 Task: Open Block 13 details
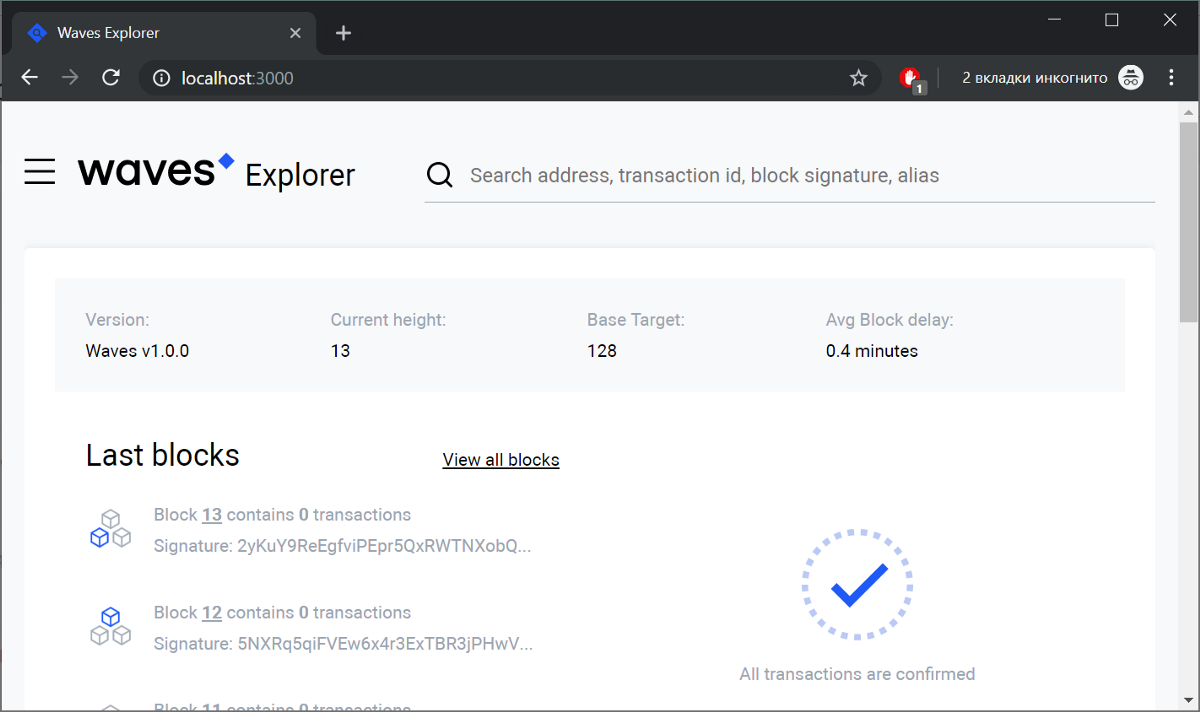pos(213,514)
